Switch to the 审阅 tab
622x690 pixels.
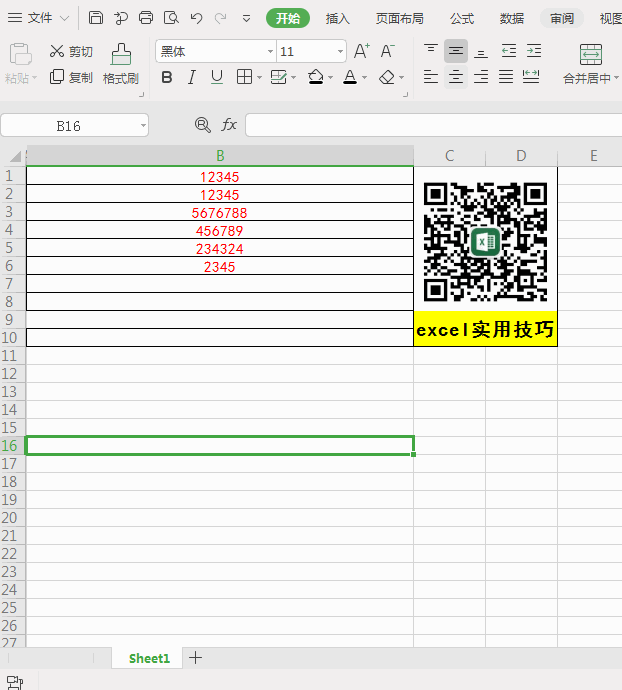pyautogui.click(x=562, y=18)
